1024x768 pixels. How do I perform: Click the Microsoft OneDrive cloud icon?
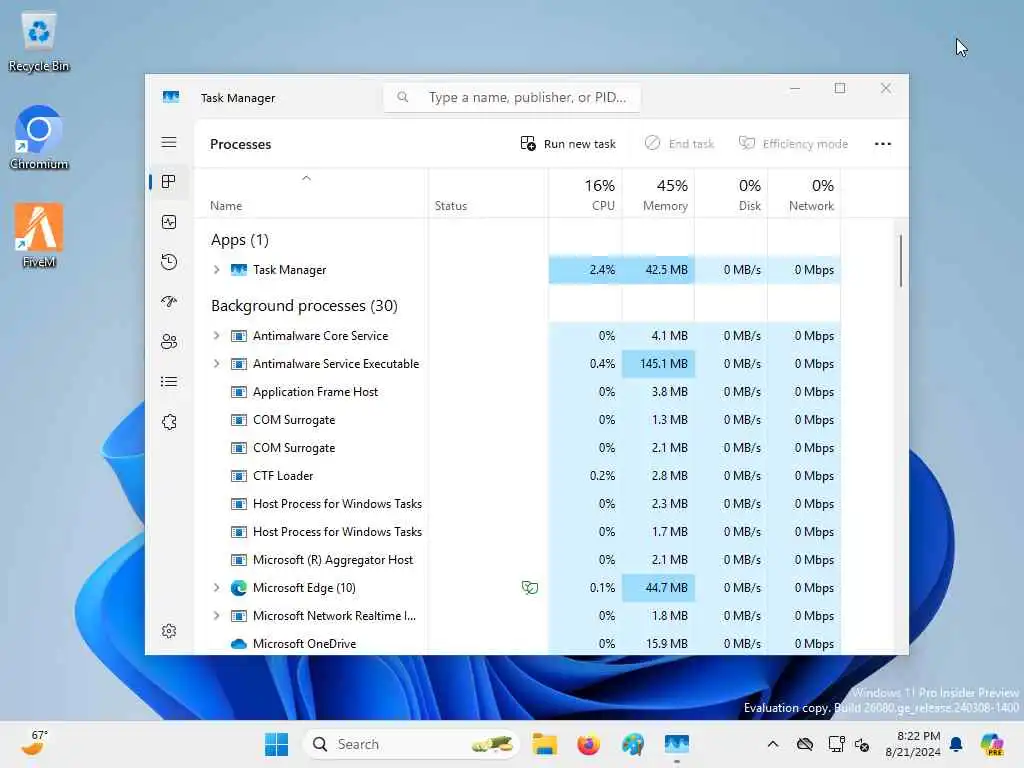[x=238, y=644]
